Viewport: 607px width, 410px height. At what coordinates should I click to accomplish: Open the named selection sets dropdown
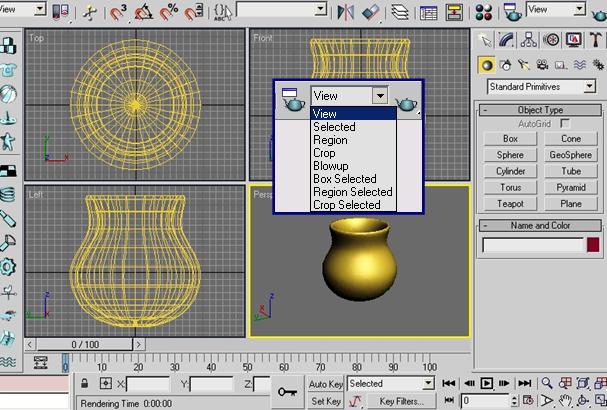pos(280,10)
